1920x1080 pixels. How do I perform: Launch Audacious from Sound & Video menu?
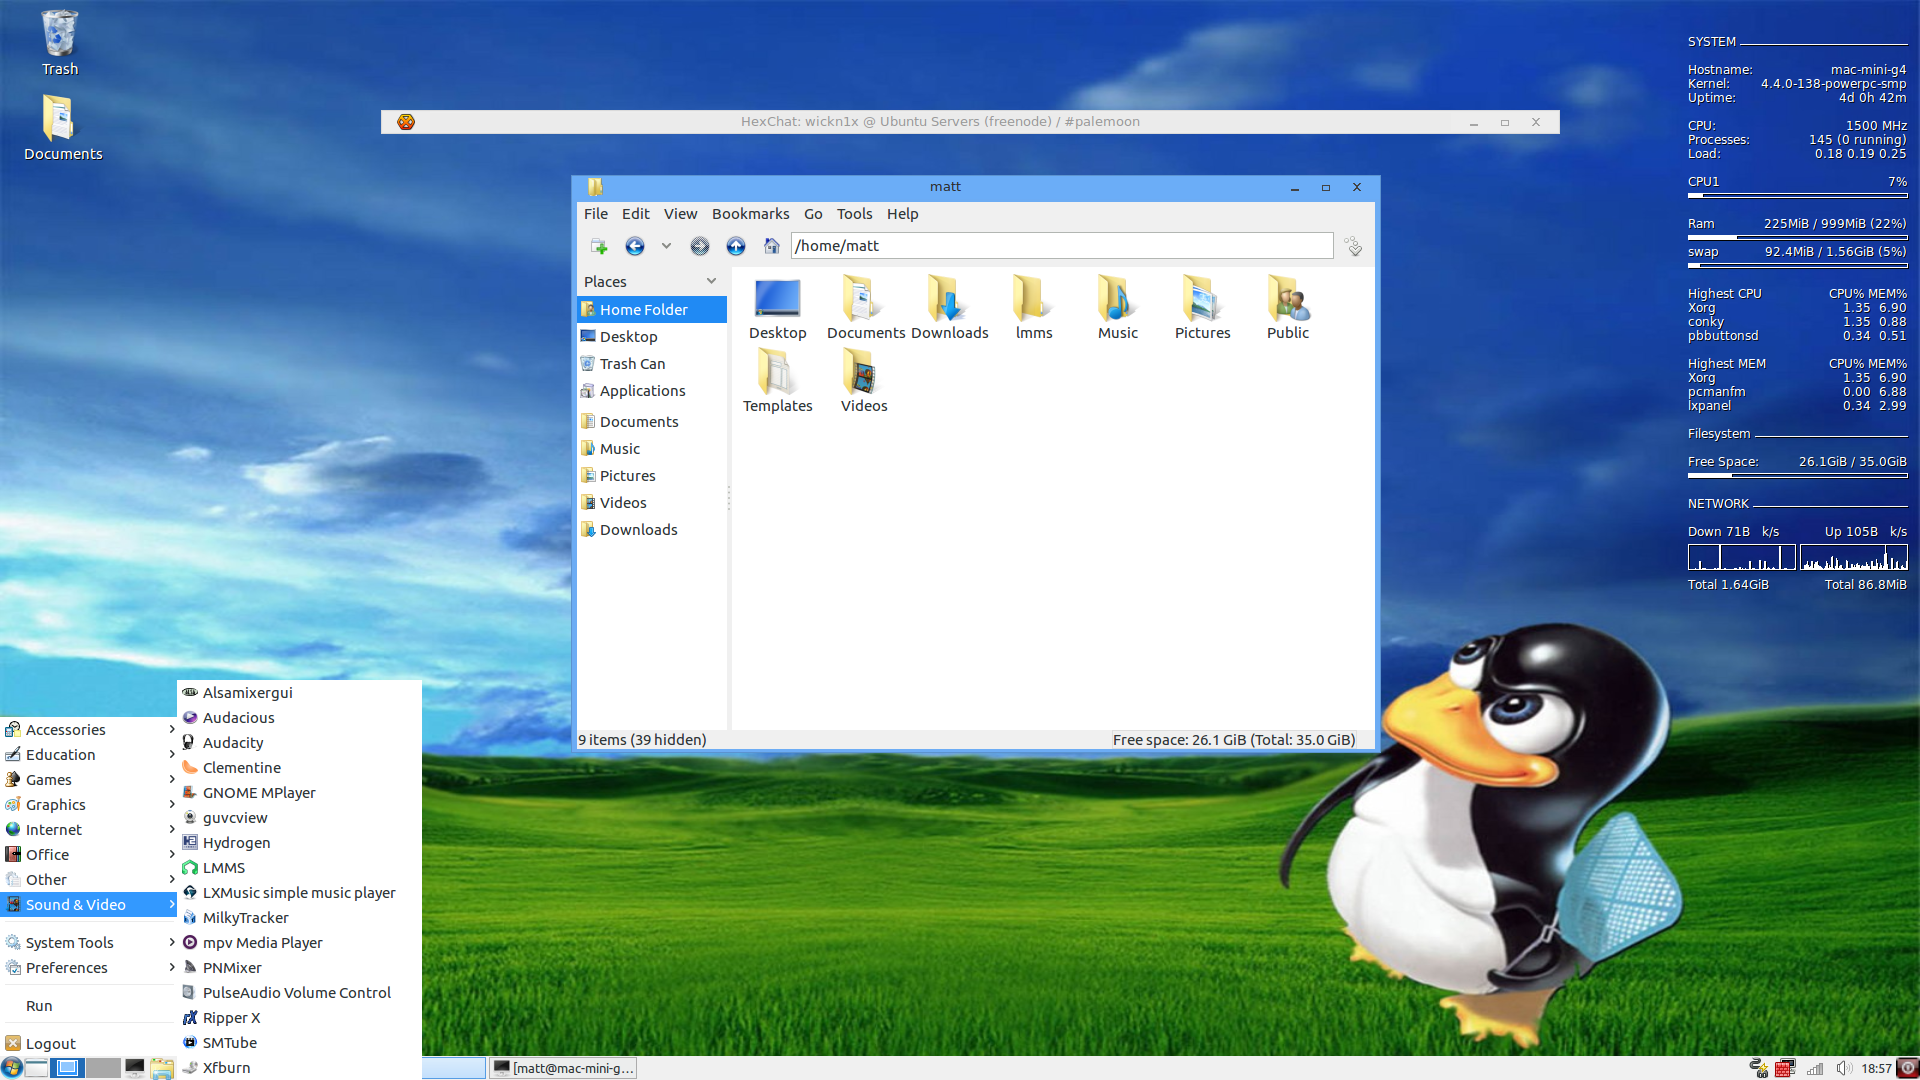coord(299,718)
